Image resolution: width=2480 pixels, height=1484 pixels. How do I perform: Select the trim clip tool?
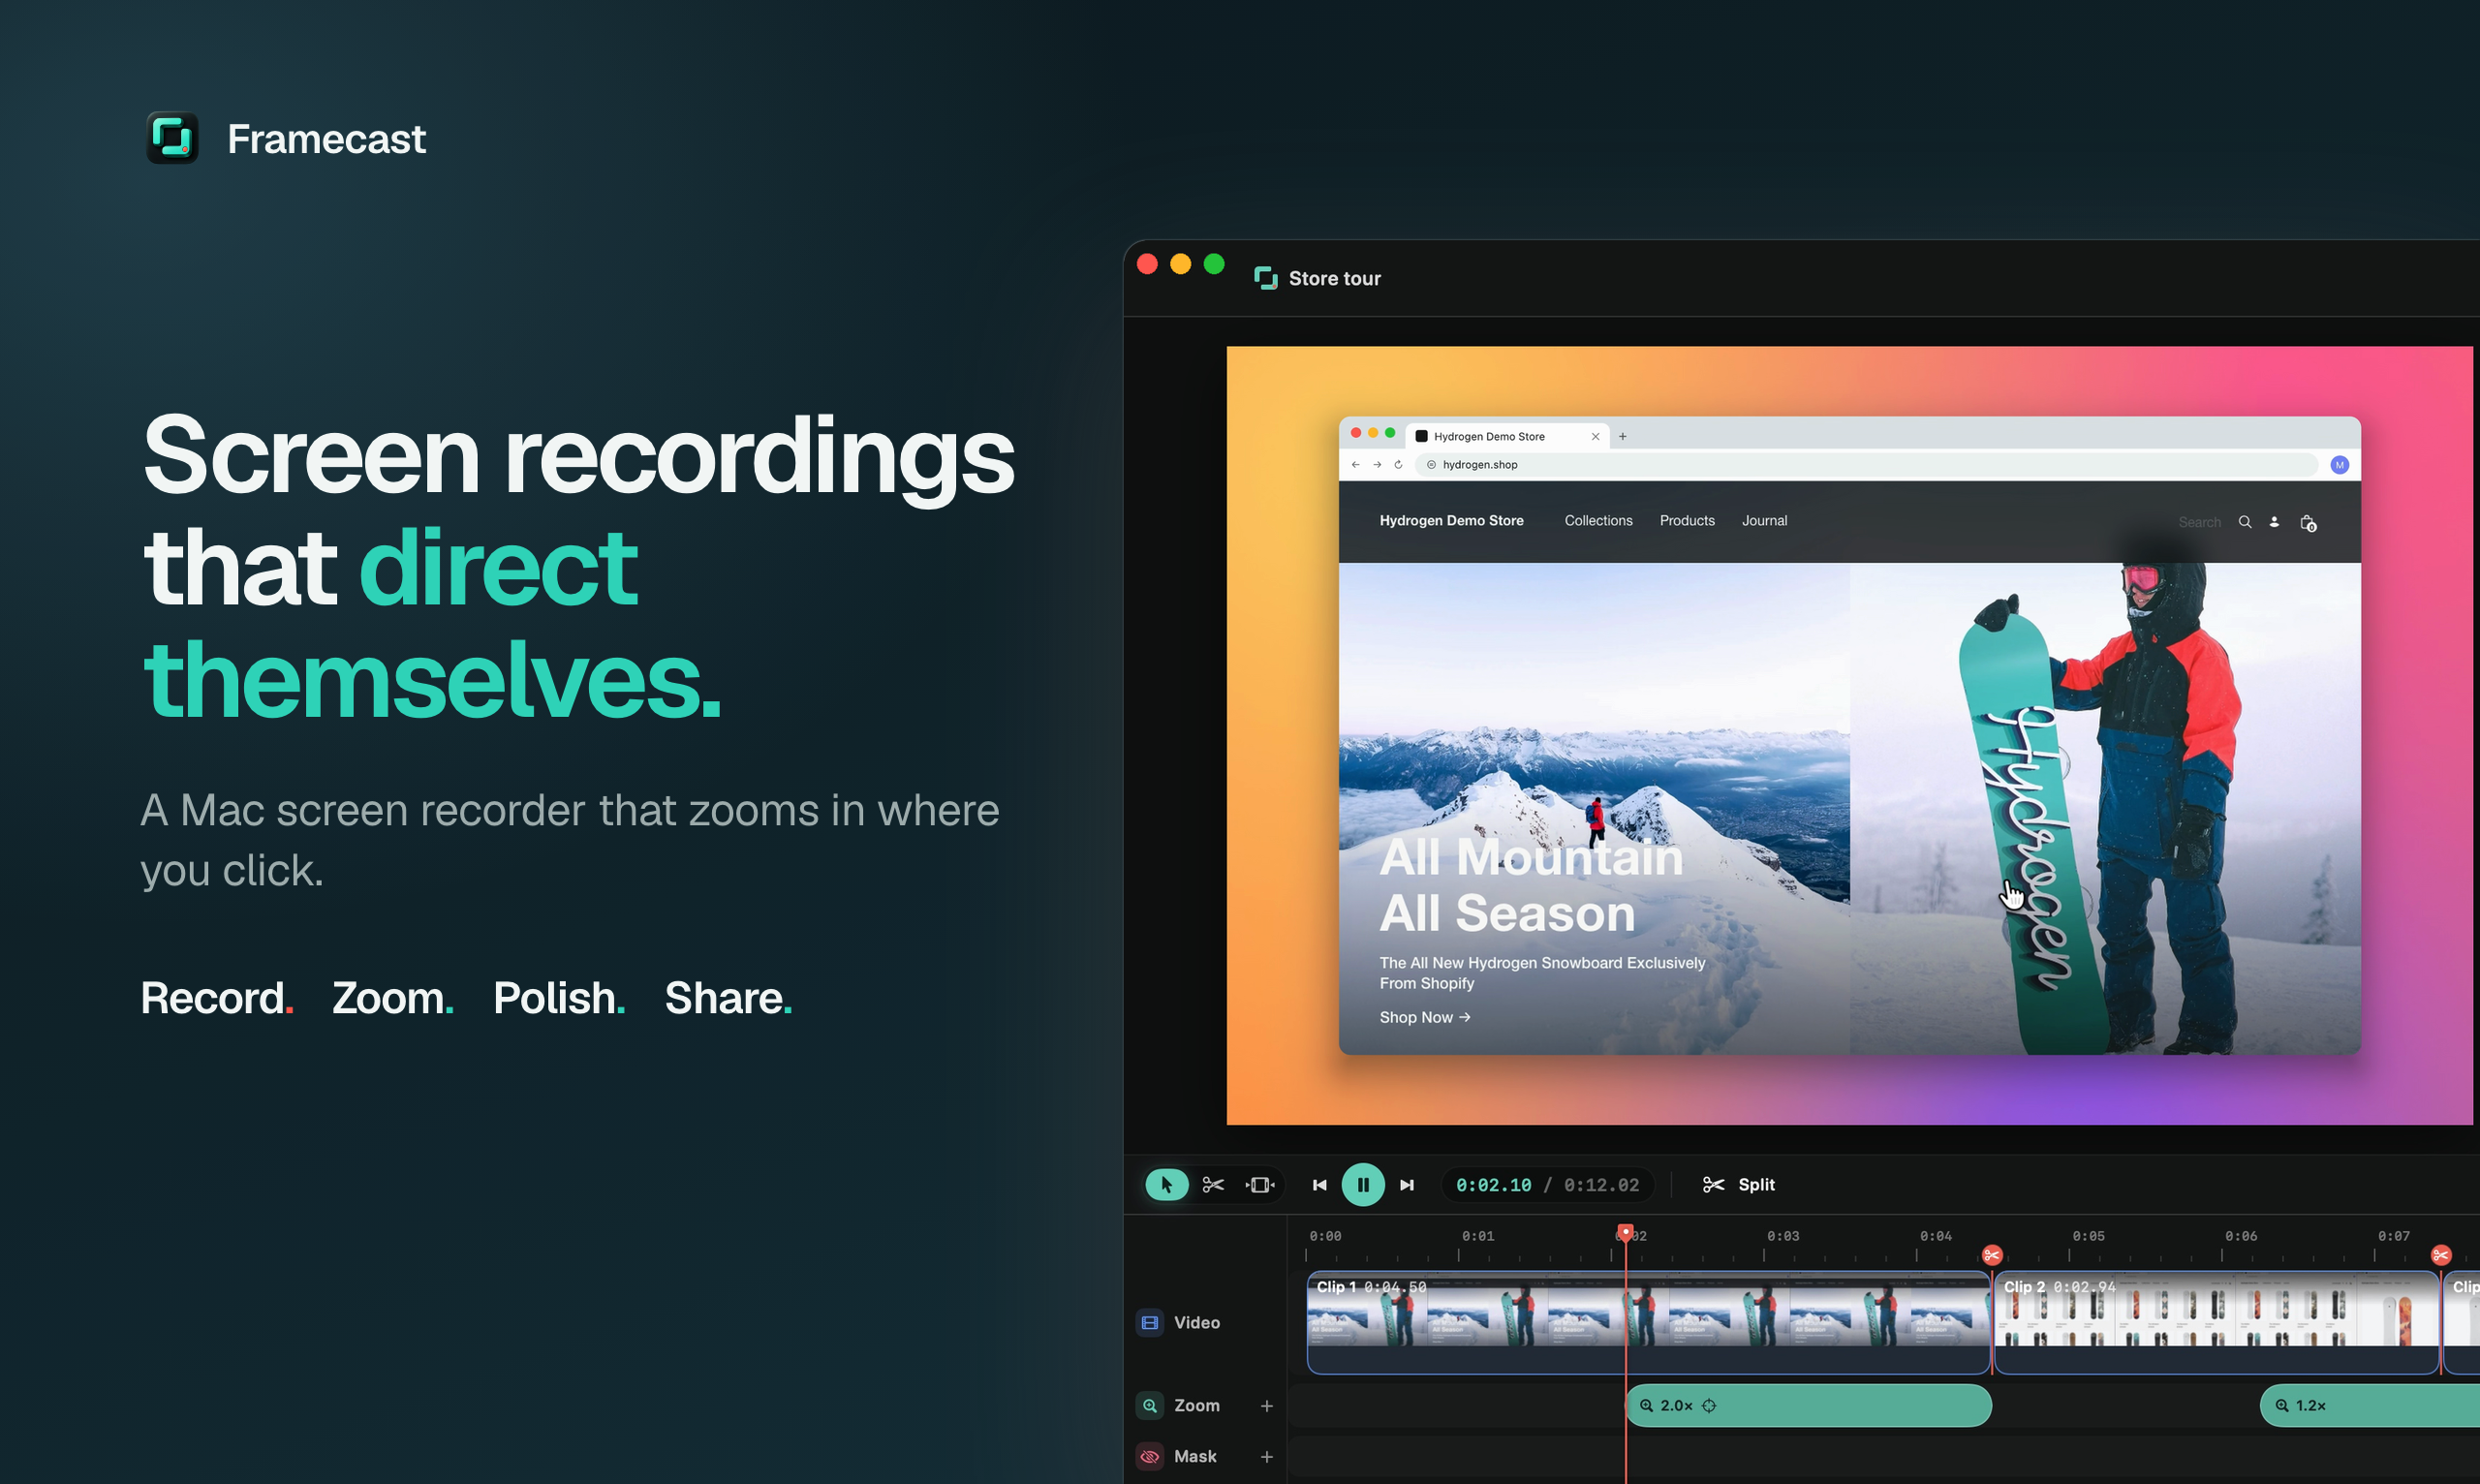coord(1260,1185)
